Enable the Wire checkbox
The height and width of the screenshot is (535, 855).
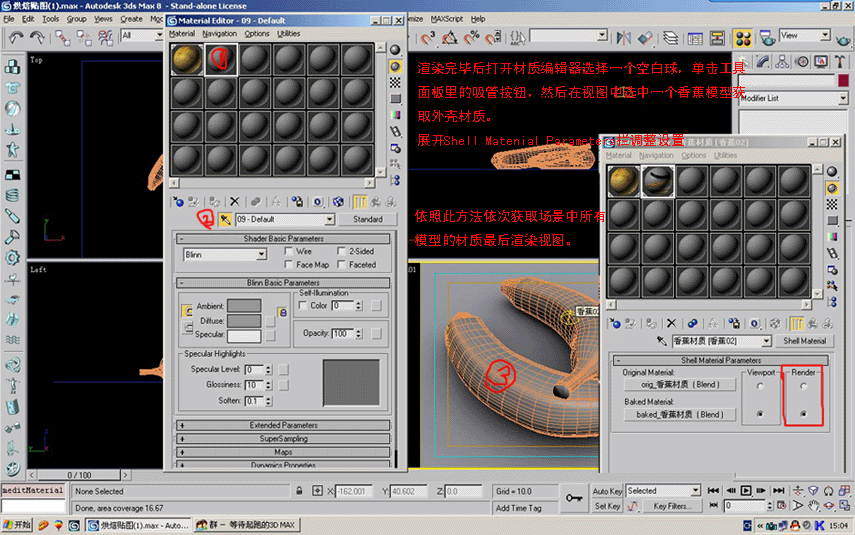288,251
